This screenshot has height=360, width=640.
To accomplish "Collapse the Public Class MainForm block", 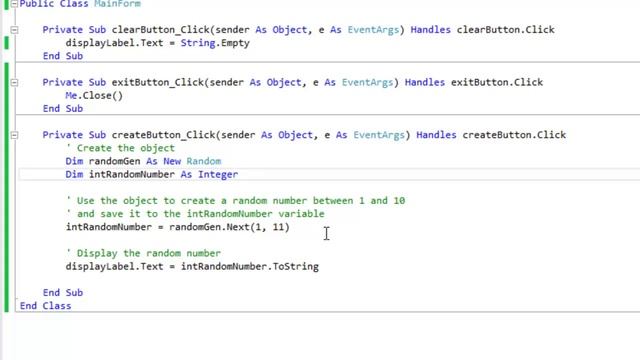I will point(14,4).
